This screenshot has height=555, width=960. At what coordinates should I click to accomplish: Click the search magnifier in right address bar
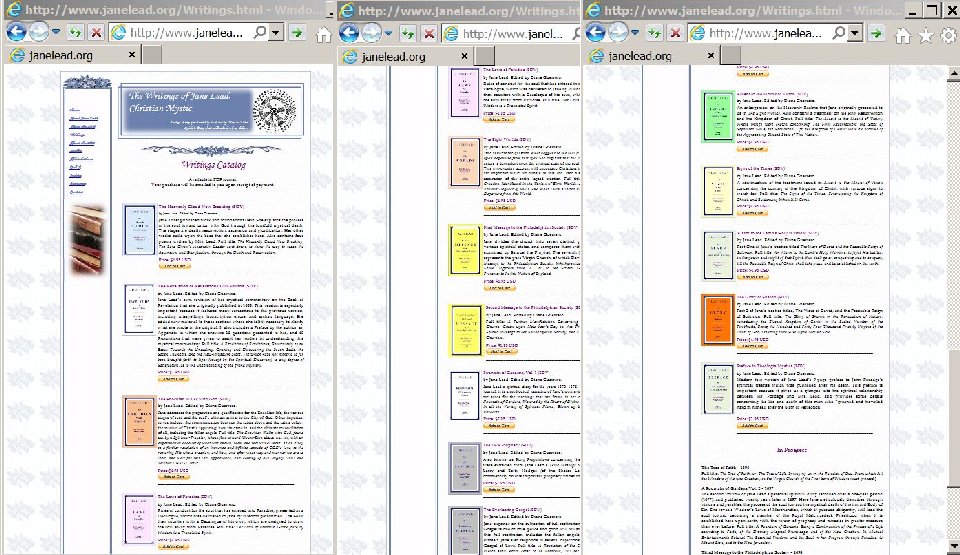(x=839, y=32)
